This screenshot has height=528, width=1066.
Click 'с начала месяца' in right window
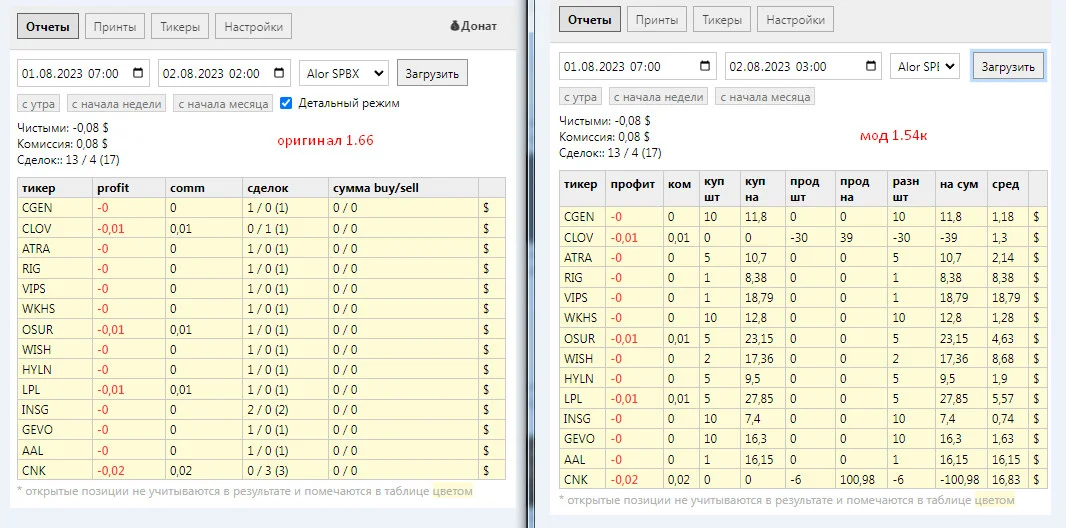[x=765, y=96]
